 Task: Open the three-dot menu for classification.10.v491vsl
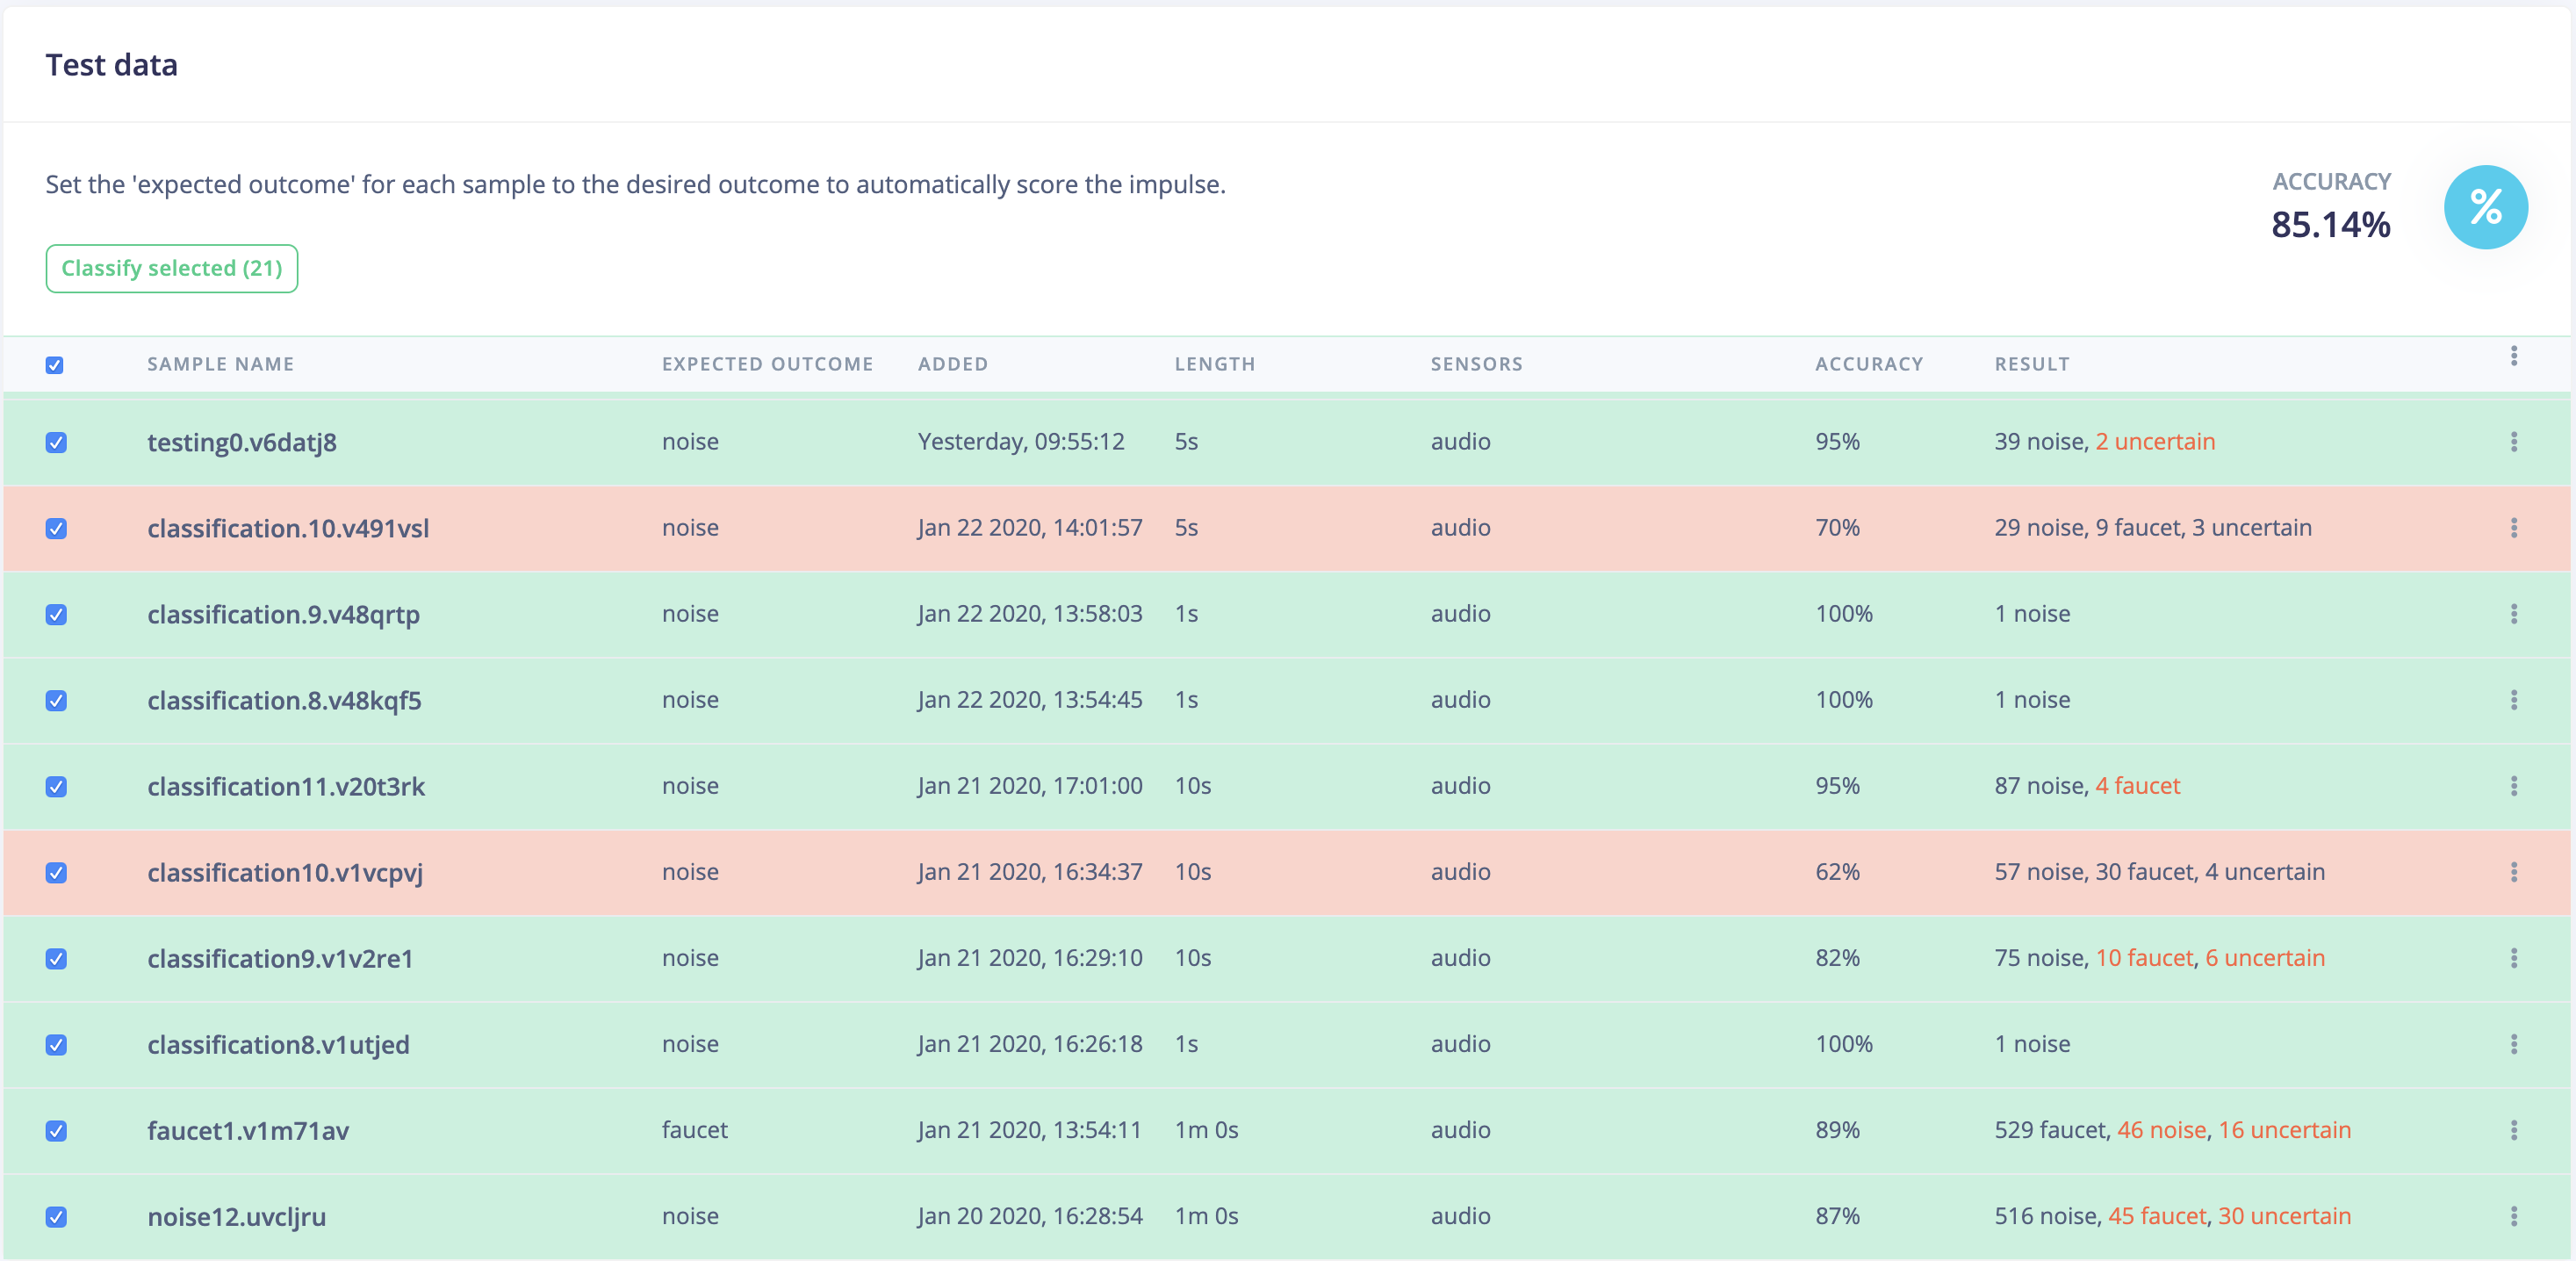pyautogui.click(x=2513, y=528)
